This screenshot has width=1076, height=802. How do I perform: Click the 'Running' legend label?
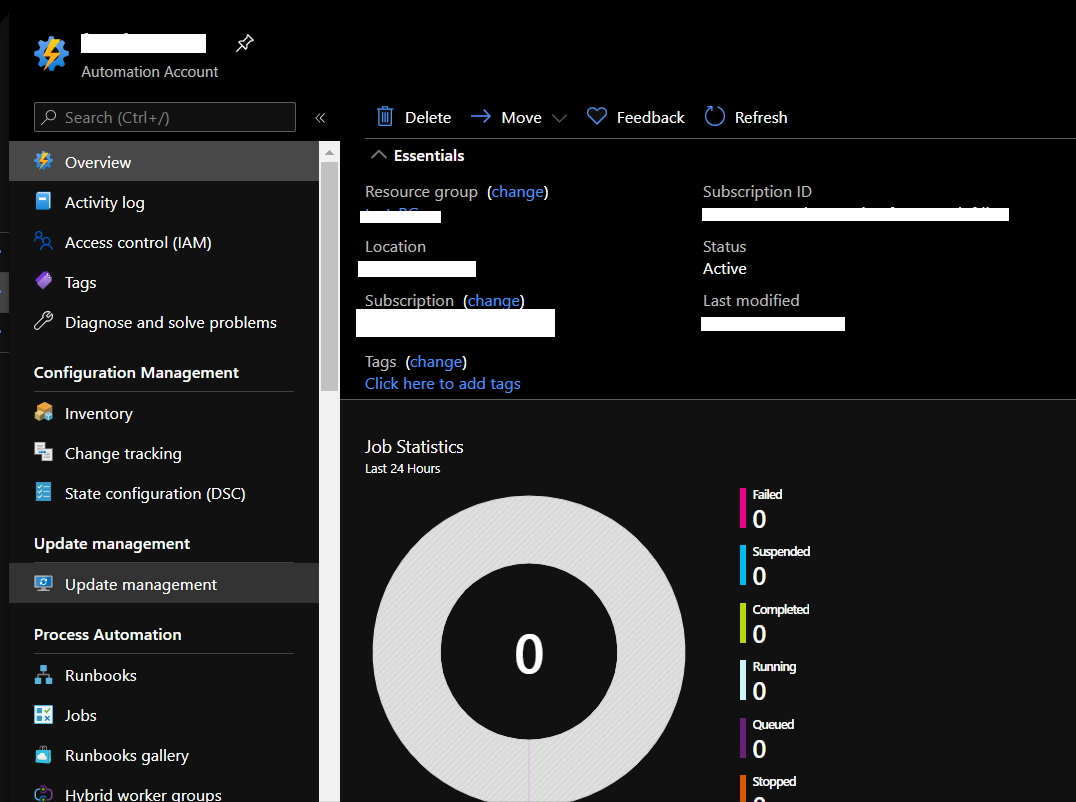774,667
